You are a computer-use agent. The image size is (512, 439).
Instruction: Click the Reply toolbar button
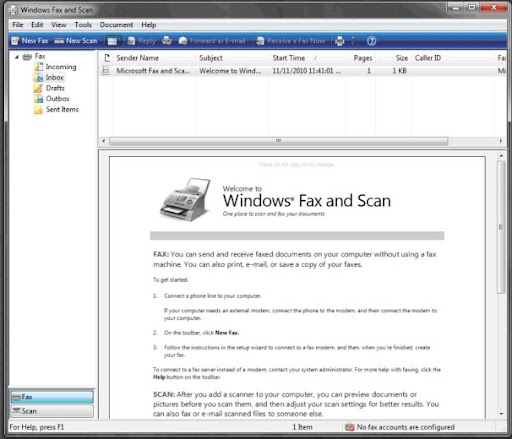point(142,41)
